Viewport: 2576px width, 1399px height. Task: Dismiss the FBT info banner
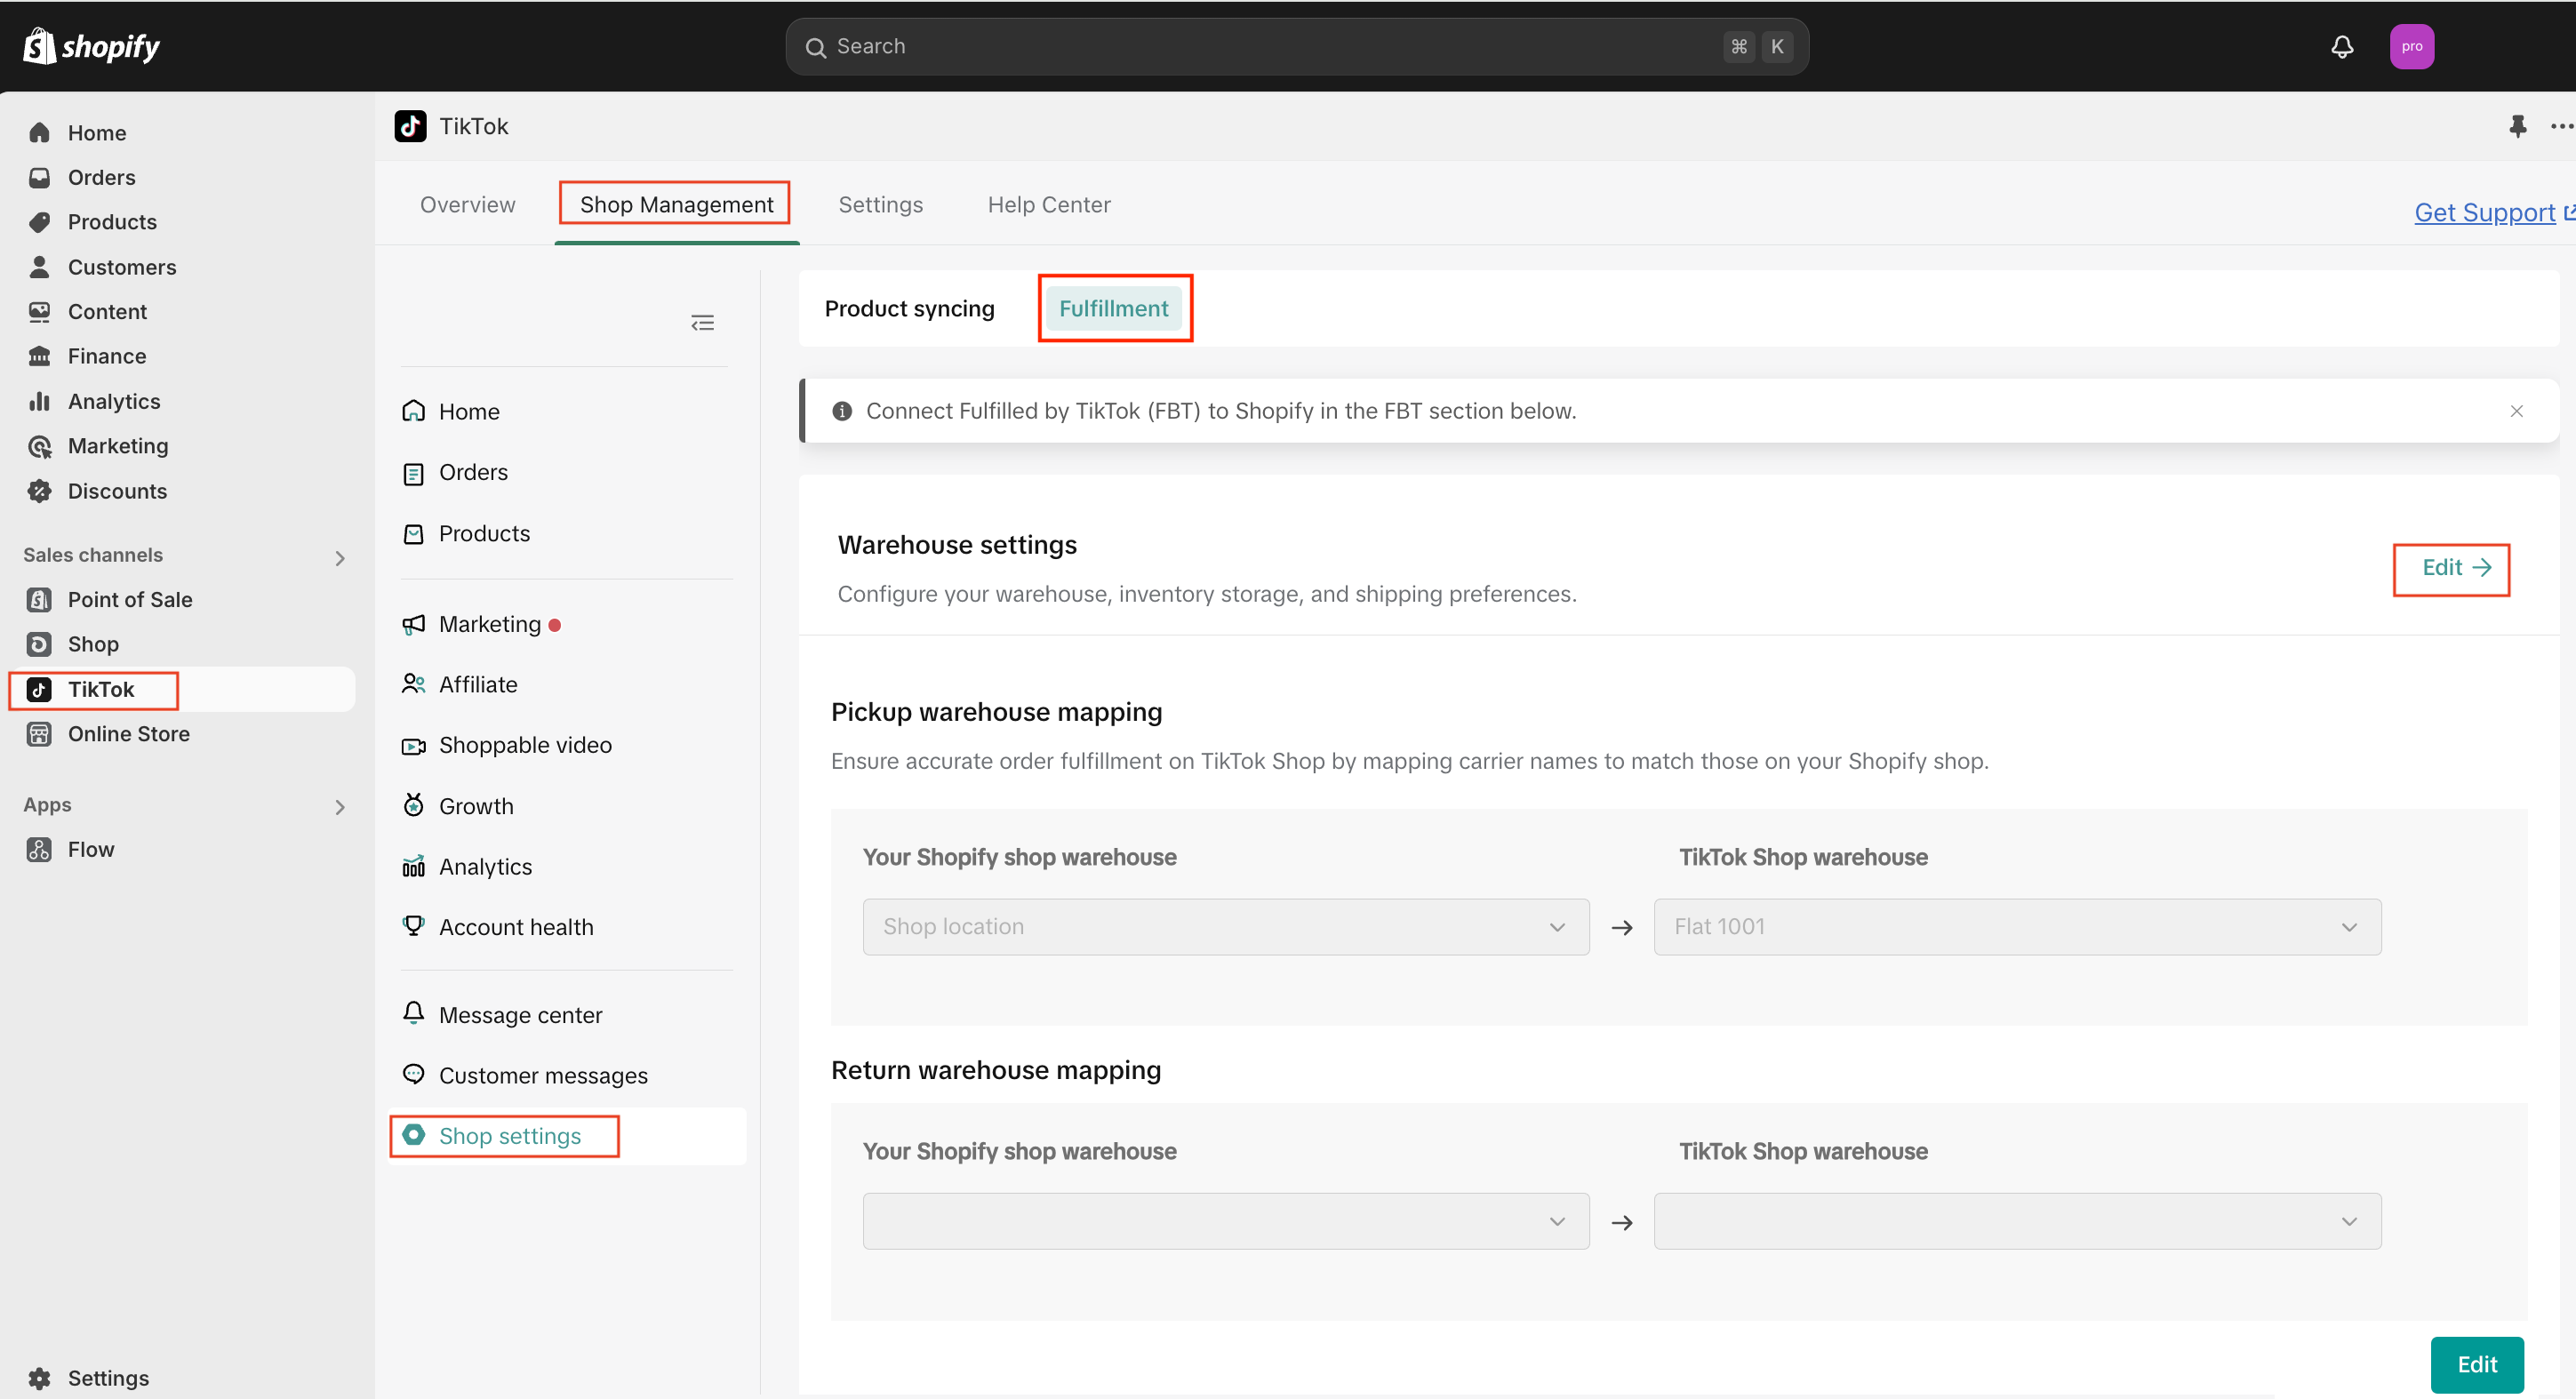click(2516, 411)
